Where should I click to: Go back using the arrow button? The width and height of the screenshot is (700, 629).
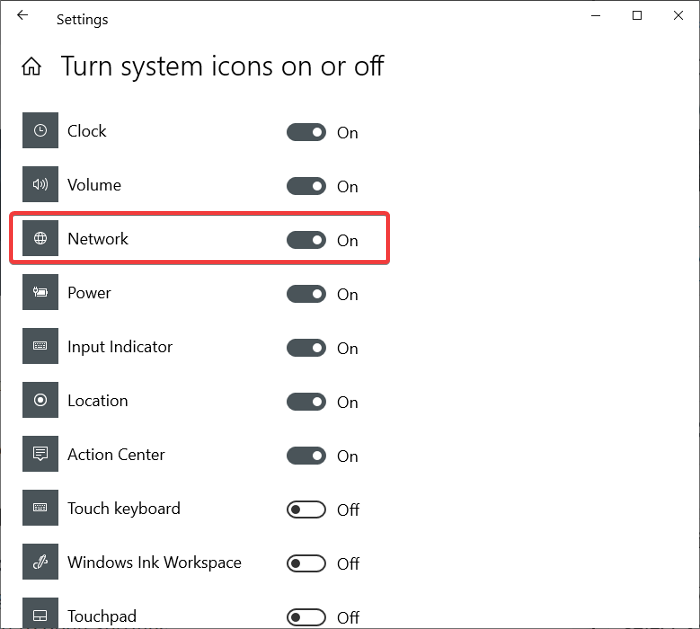(x=23, y=16)
